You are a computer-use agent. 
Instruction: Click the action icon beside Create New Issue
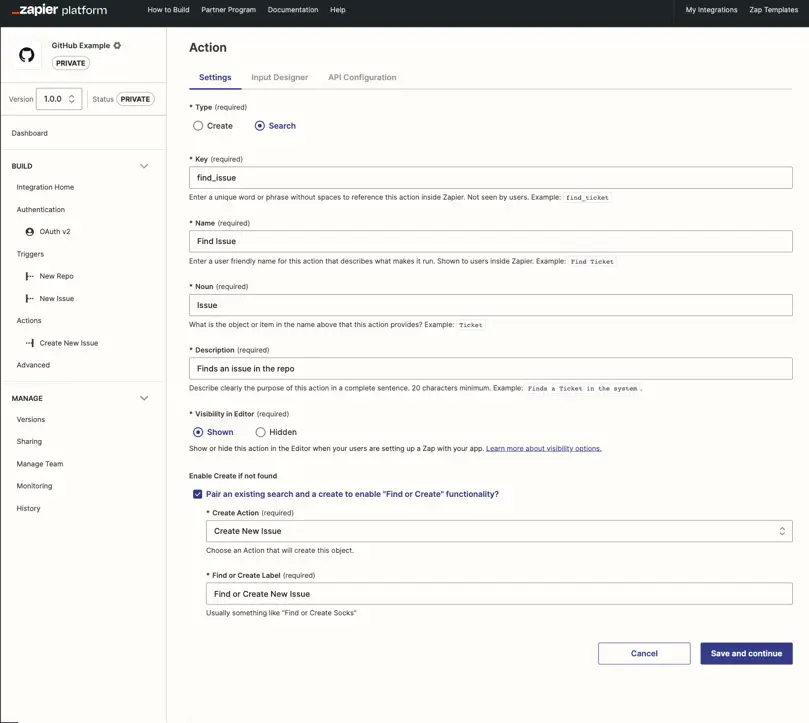click(30, 343)
